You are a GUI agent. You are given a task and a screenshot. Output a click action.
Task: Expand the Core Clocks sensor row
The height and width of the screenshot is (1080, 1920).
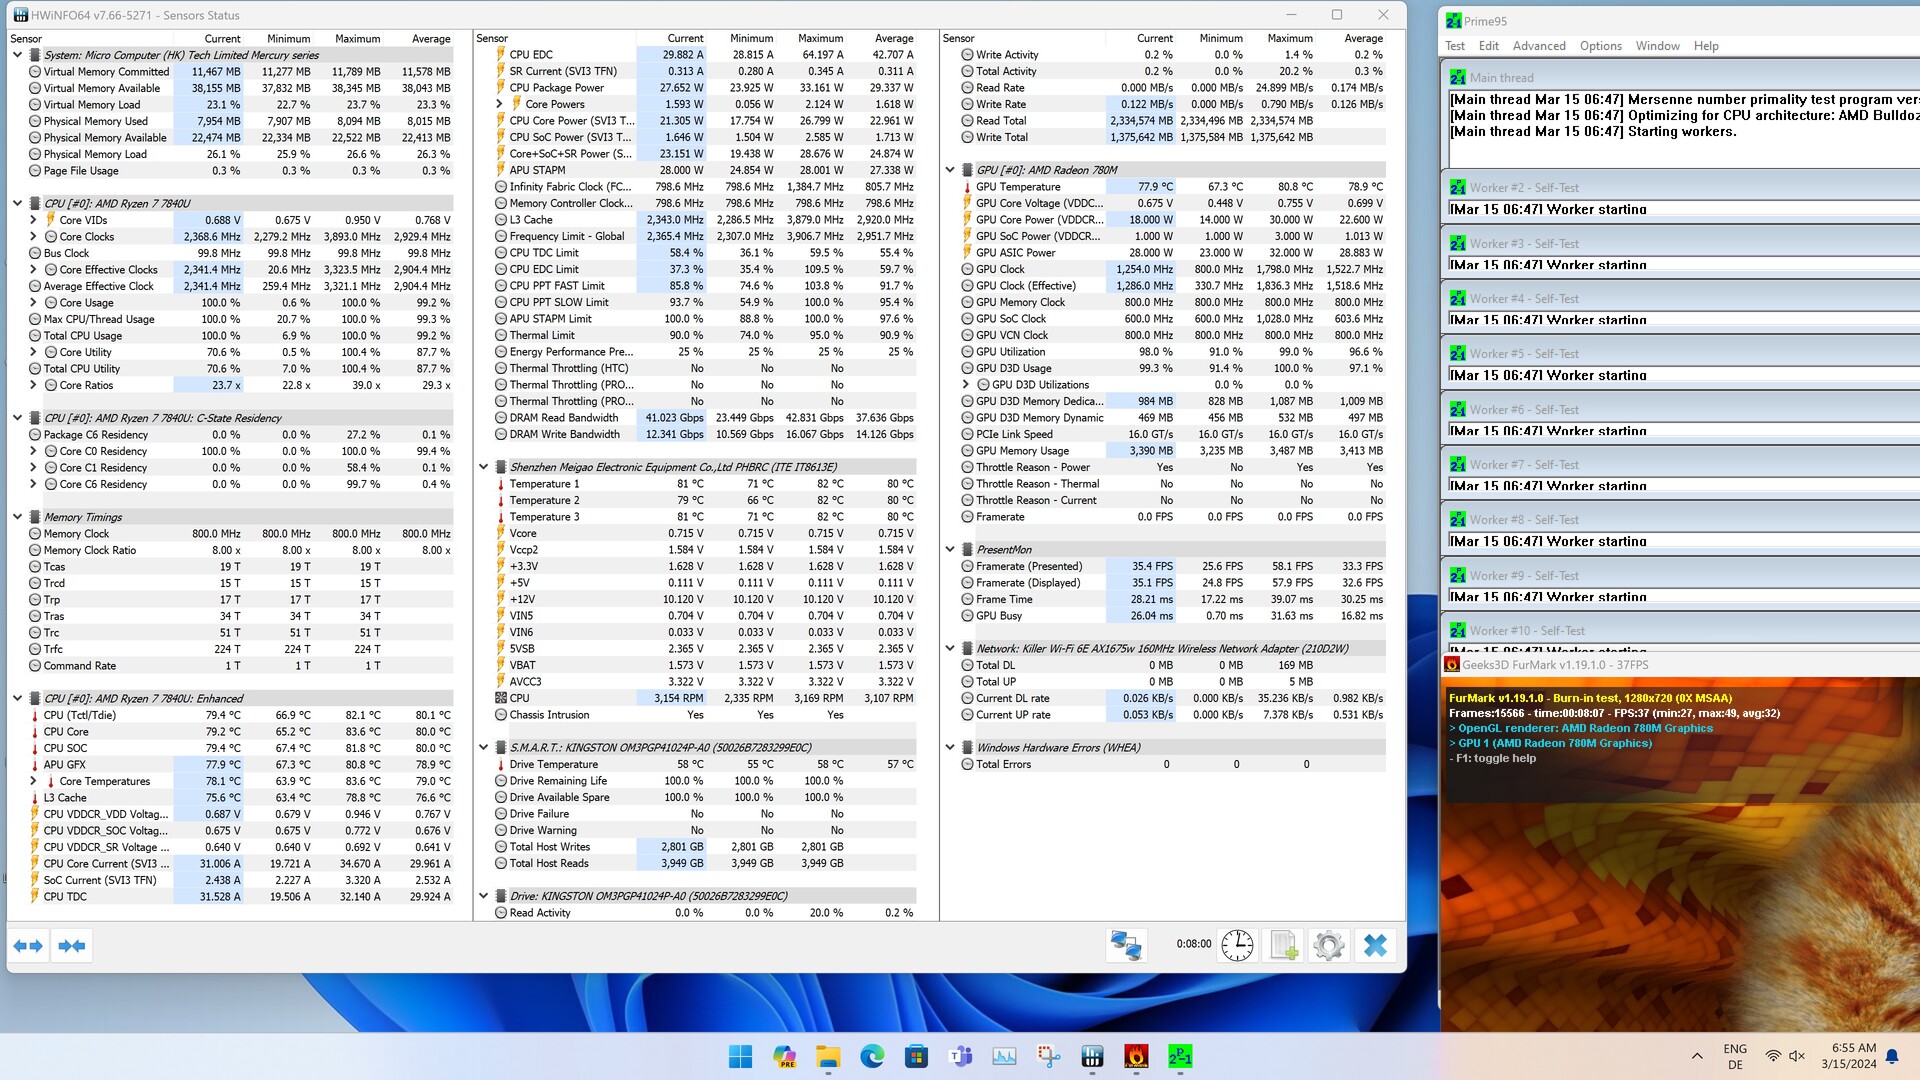[33, 237]
